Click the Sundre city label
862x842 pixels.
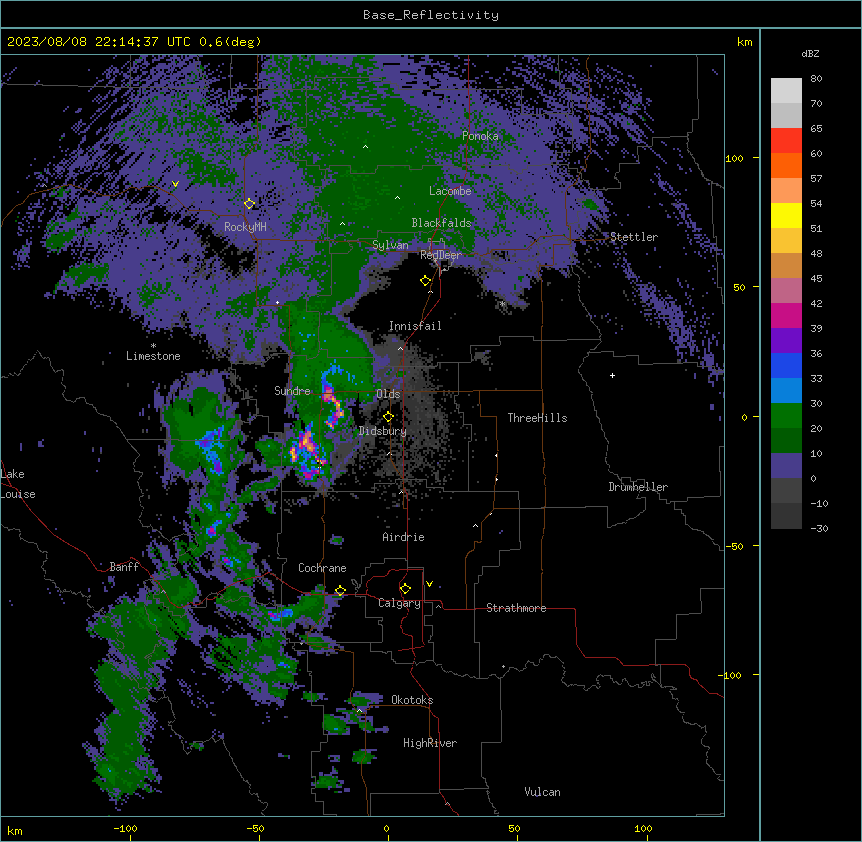pyautogui.click(x=292, y=391)
